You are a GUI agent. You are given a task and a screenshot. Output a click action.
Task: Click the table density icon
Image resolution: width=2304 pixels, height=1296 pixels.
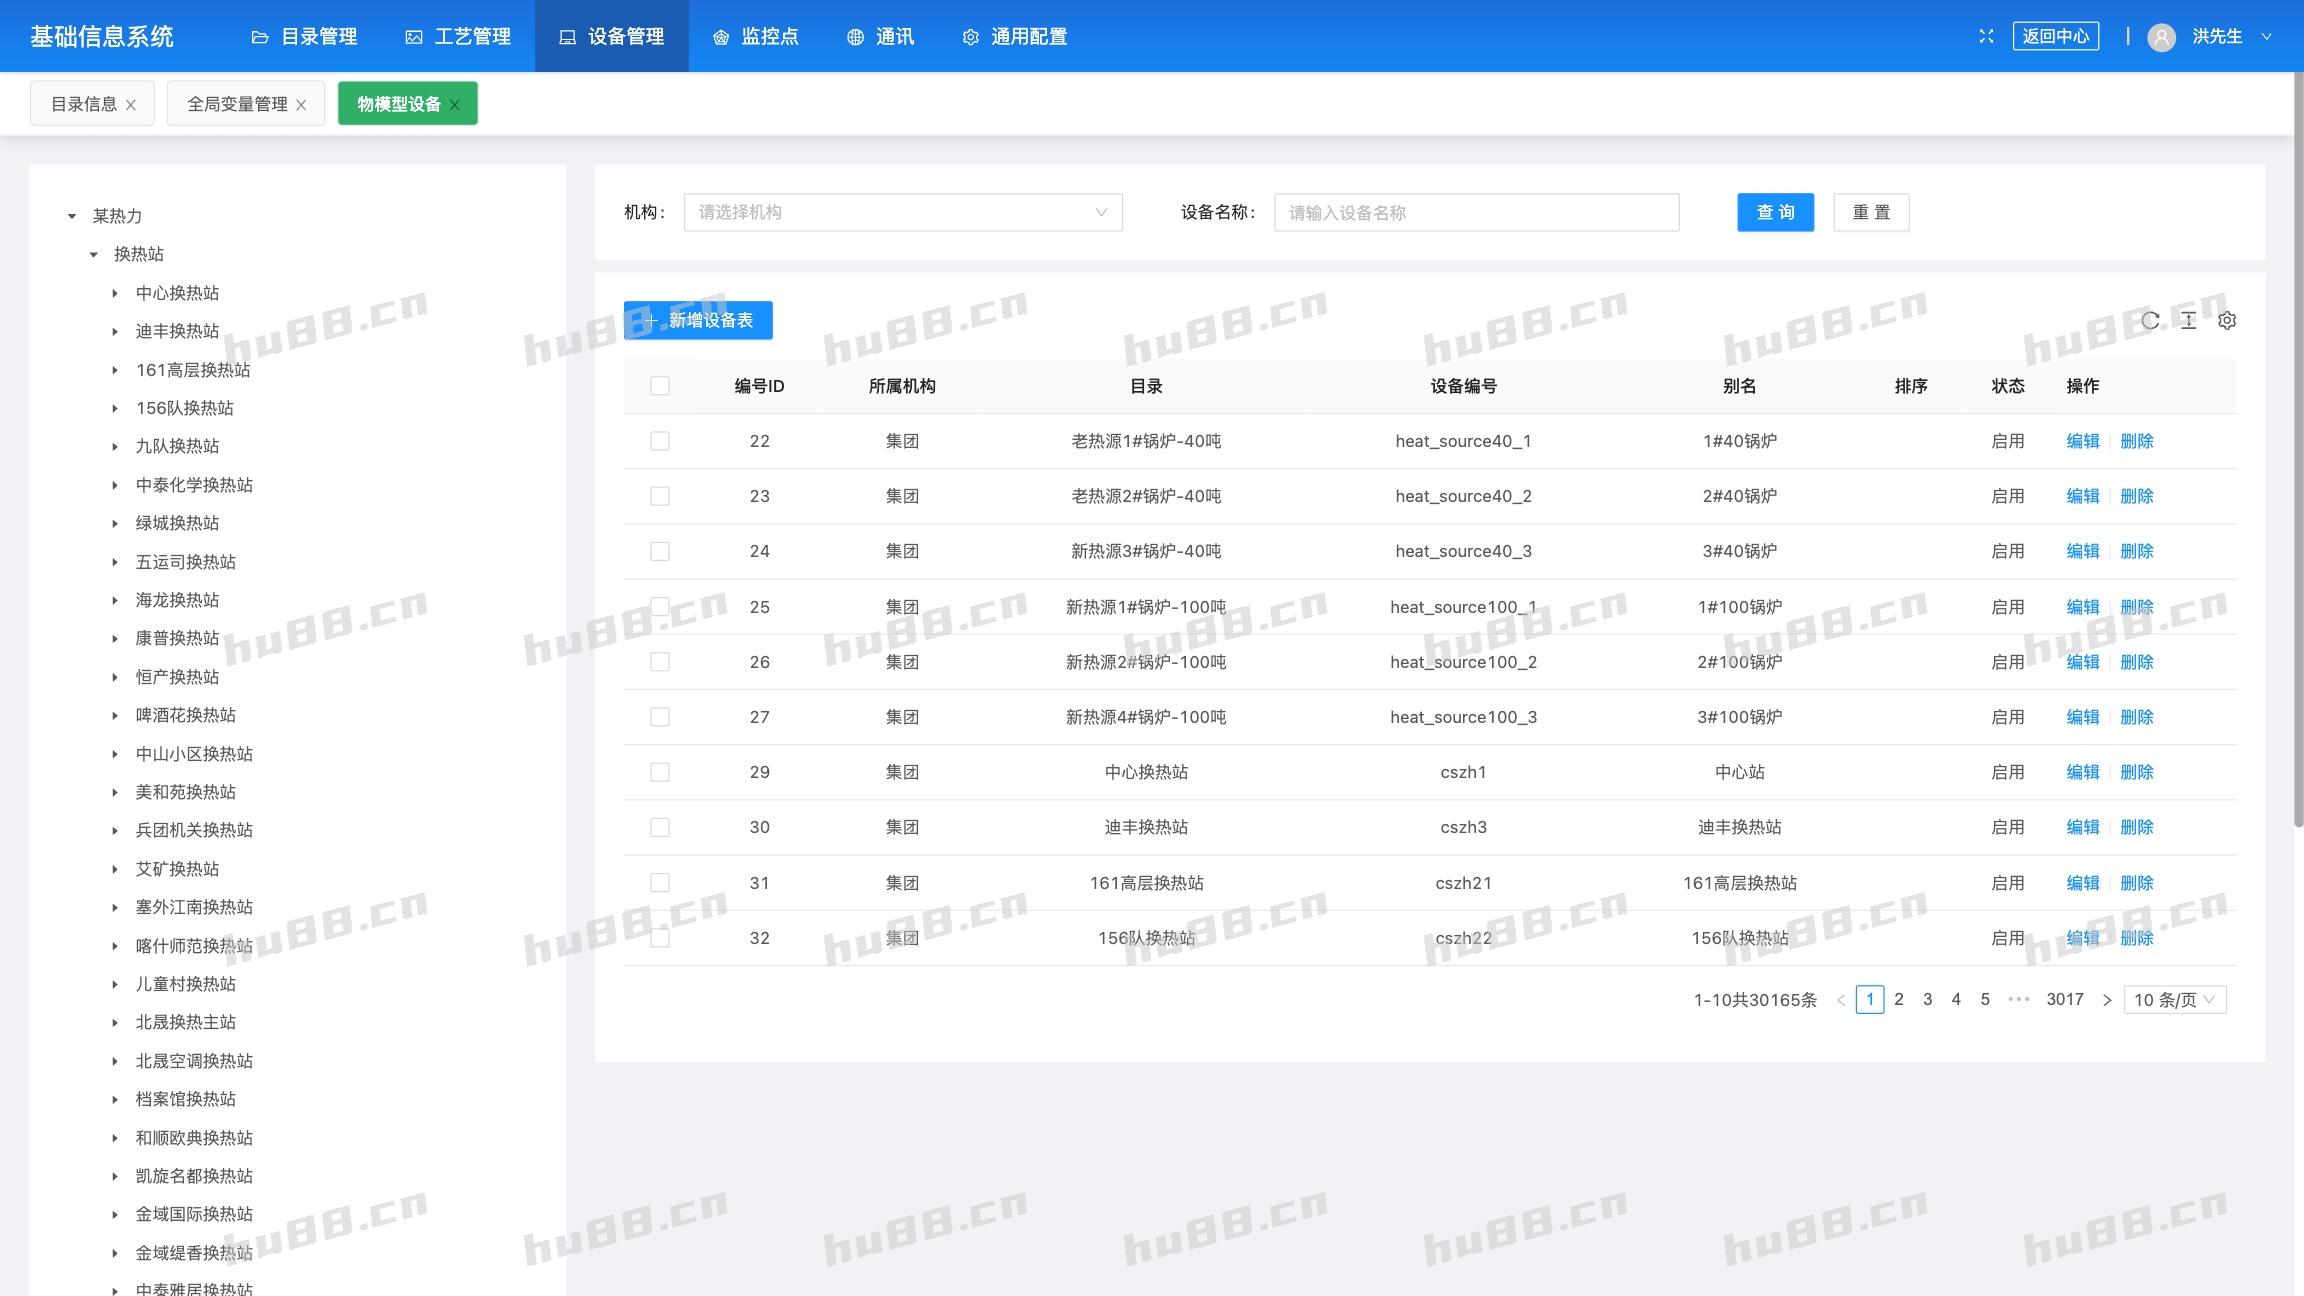click(2188, 320)
